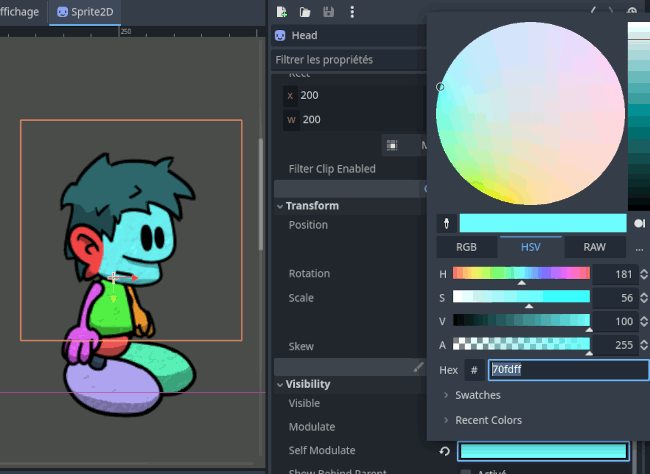Click the Filter Clip Enabled property label

332,169
